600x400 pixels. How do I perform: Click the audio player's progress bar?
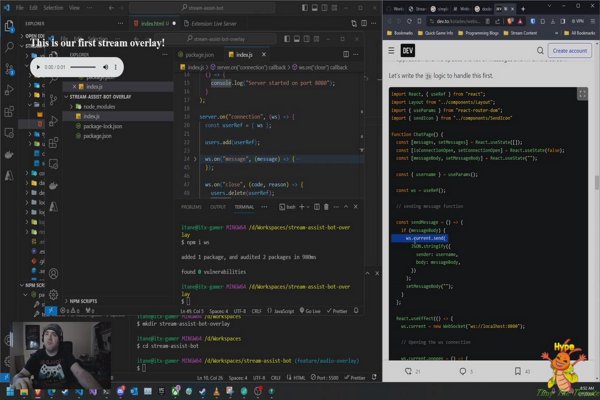click(83, 67)
